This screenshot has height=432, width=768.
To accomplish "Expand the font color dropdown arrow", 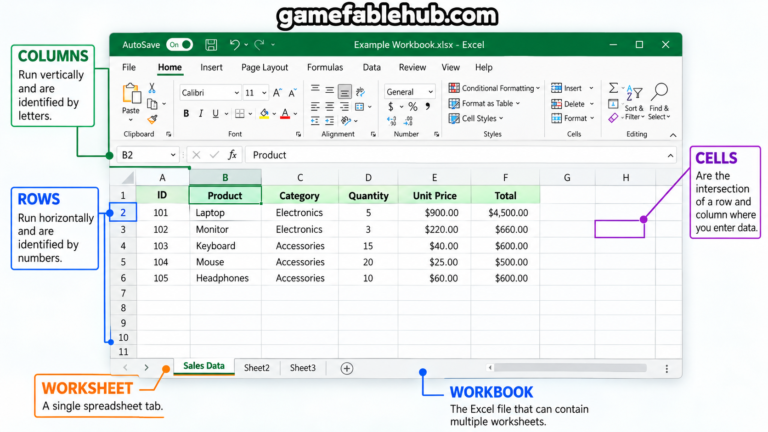I will tap(295, 114).
